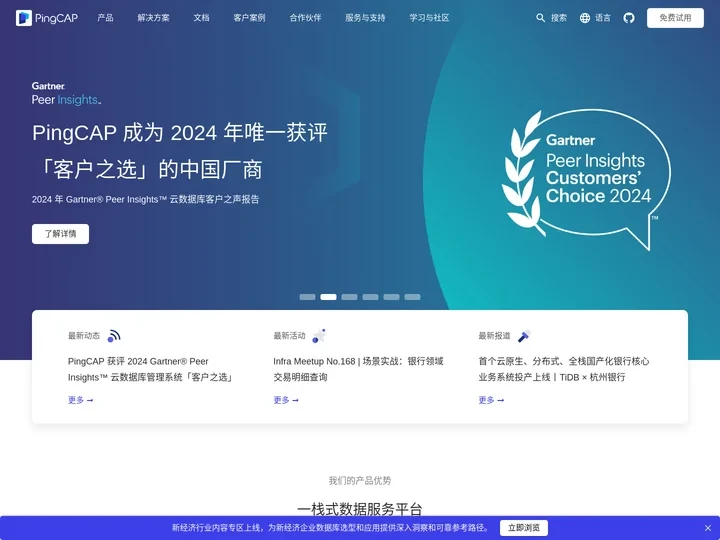Select the second carousel slide indicator
720x540 pixels.
coord(328,297)
